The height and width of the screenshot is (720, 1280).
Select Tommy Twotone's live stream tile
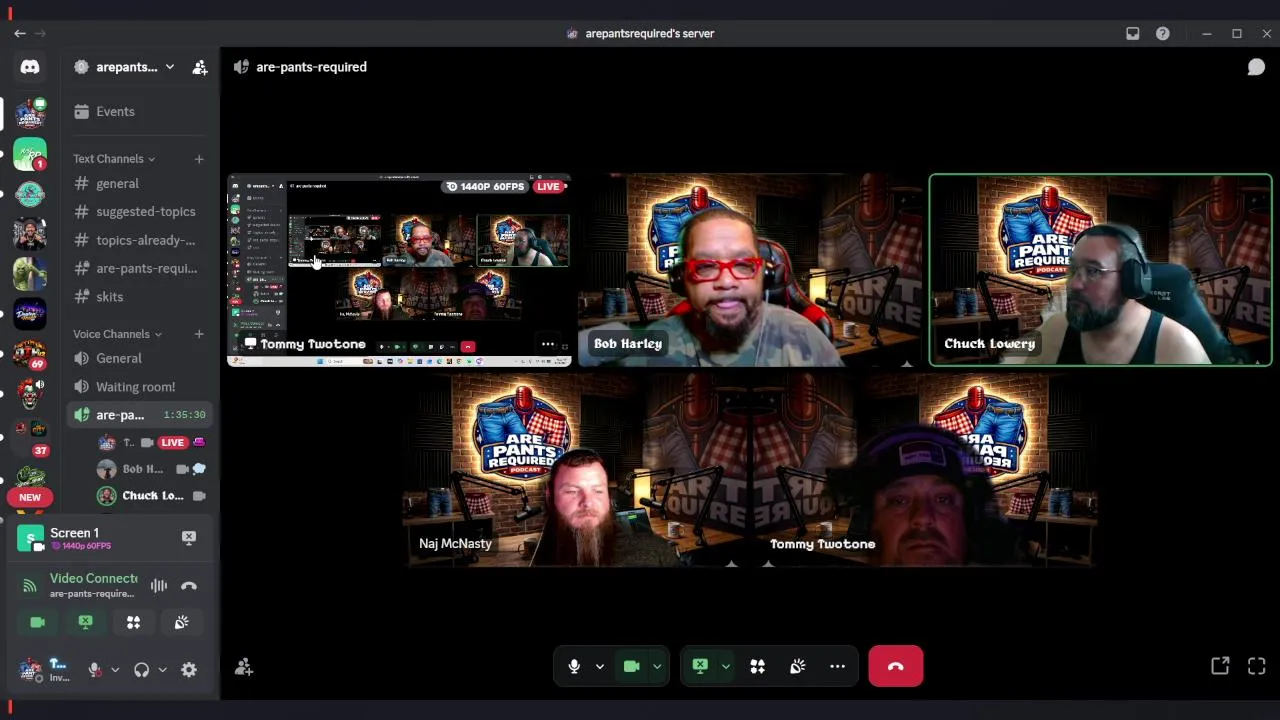coord(399,270)
